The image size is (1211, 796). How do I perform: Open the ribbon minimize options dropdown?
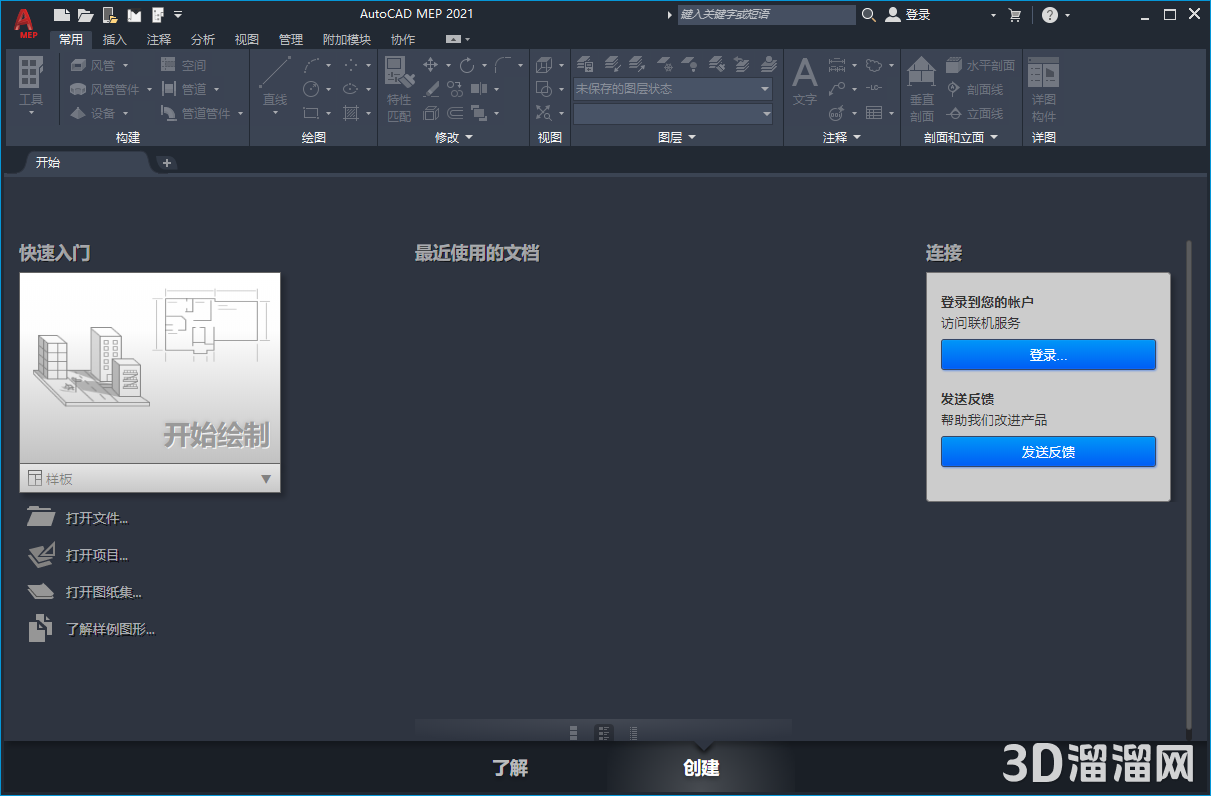tap(467, 40)
